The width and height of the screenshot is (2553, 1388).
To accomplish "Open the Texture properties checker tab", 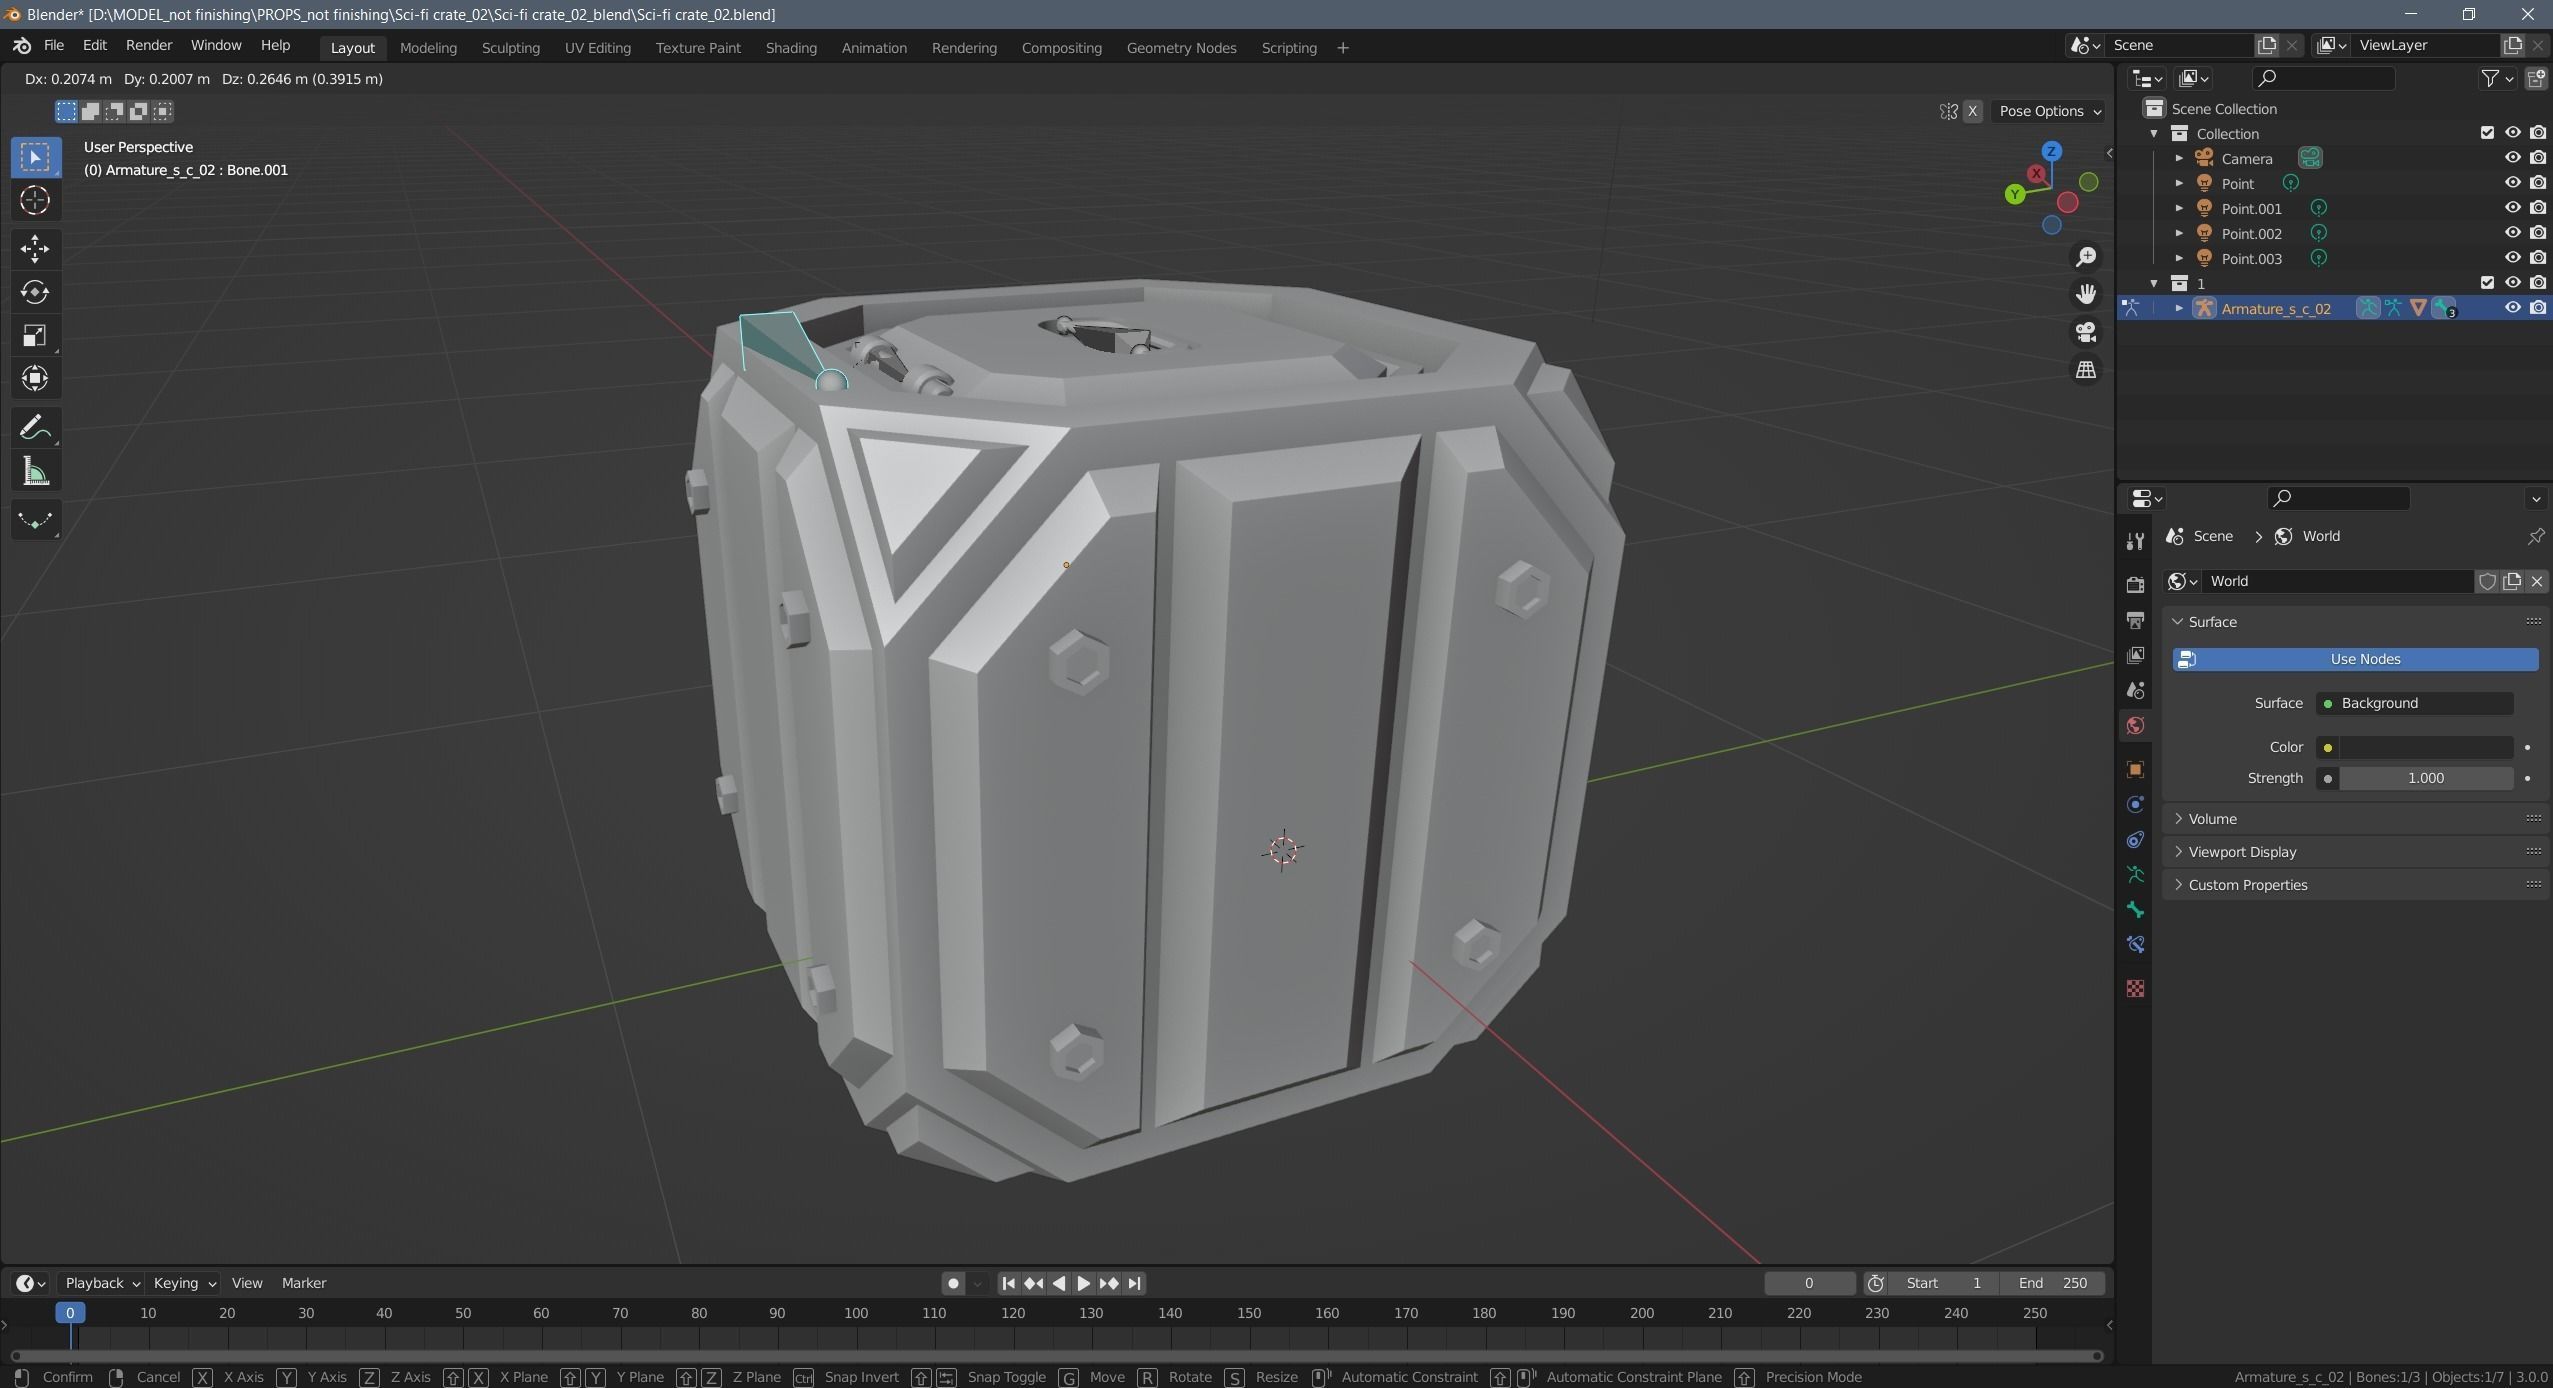I will 2135,988.
